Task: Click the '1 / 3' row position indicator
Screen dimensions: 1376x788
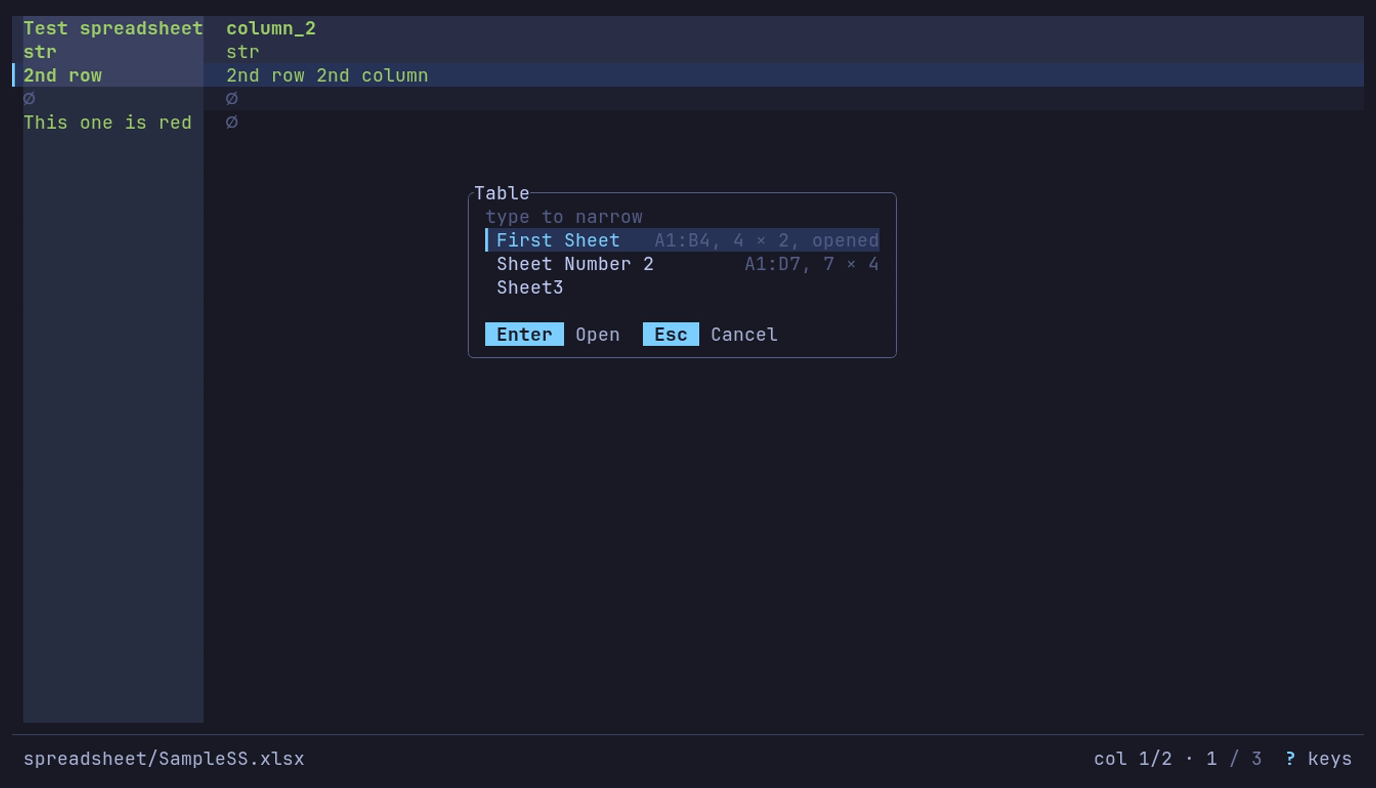Action: (1234, 759)
